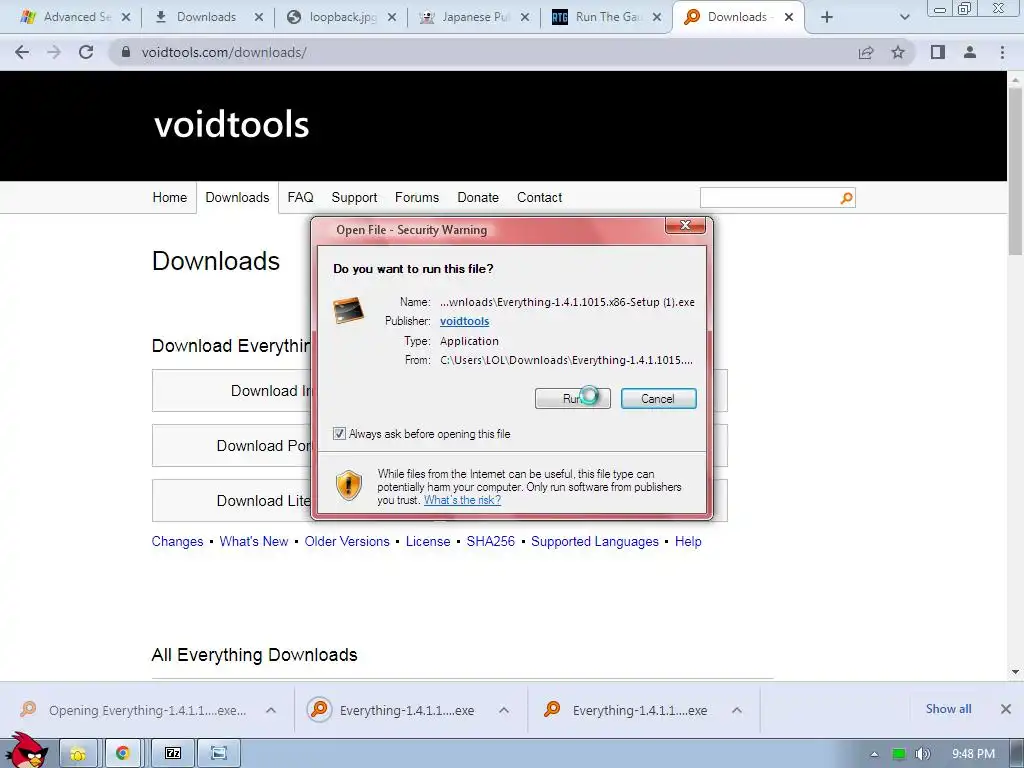
Task: Open the Support navigation item
Action: click(354, 197)
